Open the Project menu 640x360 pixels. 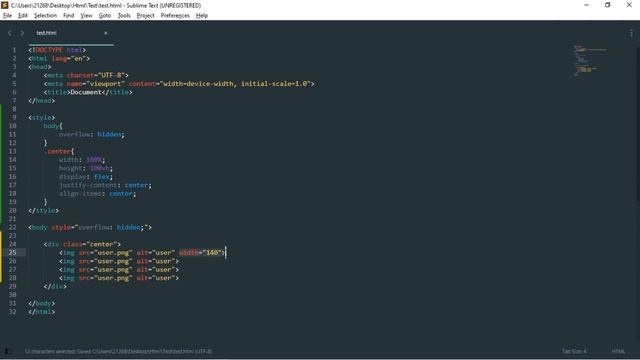coord(145,16)
